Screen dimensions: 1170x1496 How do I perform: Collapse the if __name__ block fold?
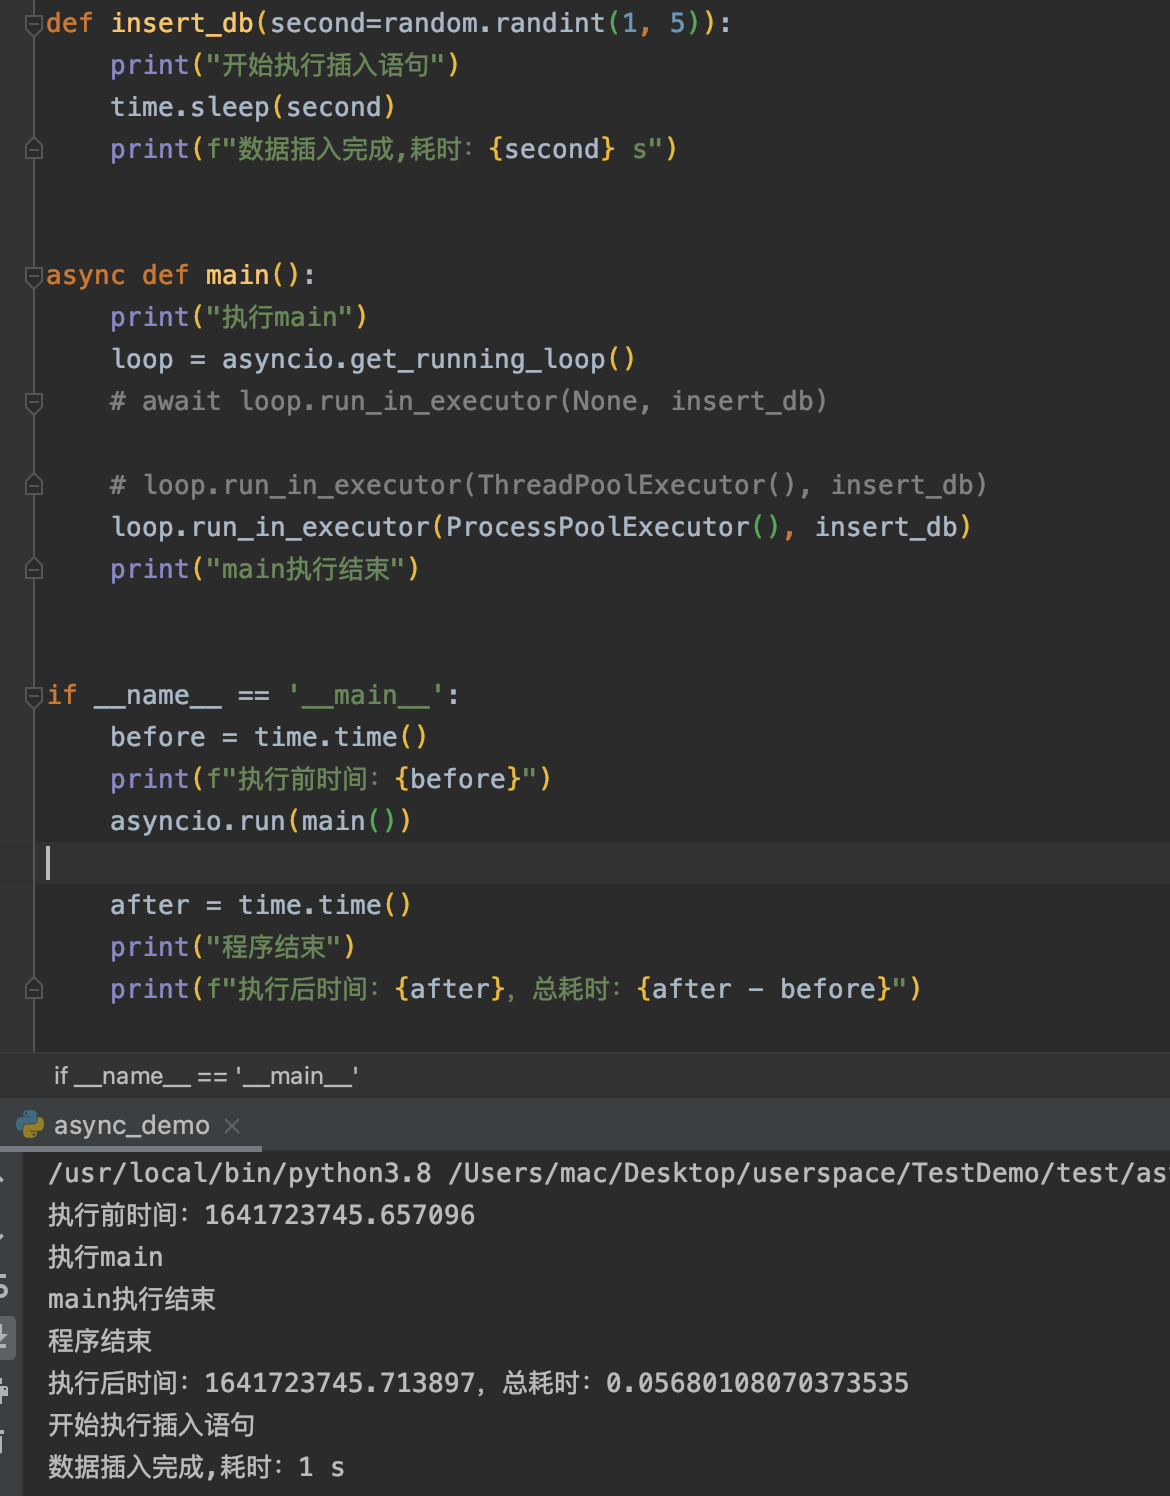coord(34,696)
